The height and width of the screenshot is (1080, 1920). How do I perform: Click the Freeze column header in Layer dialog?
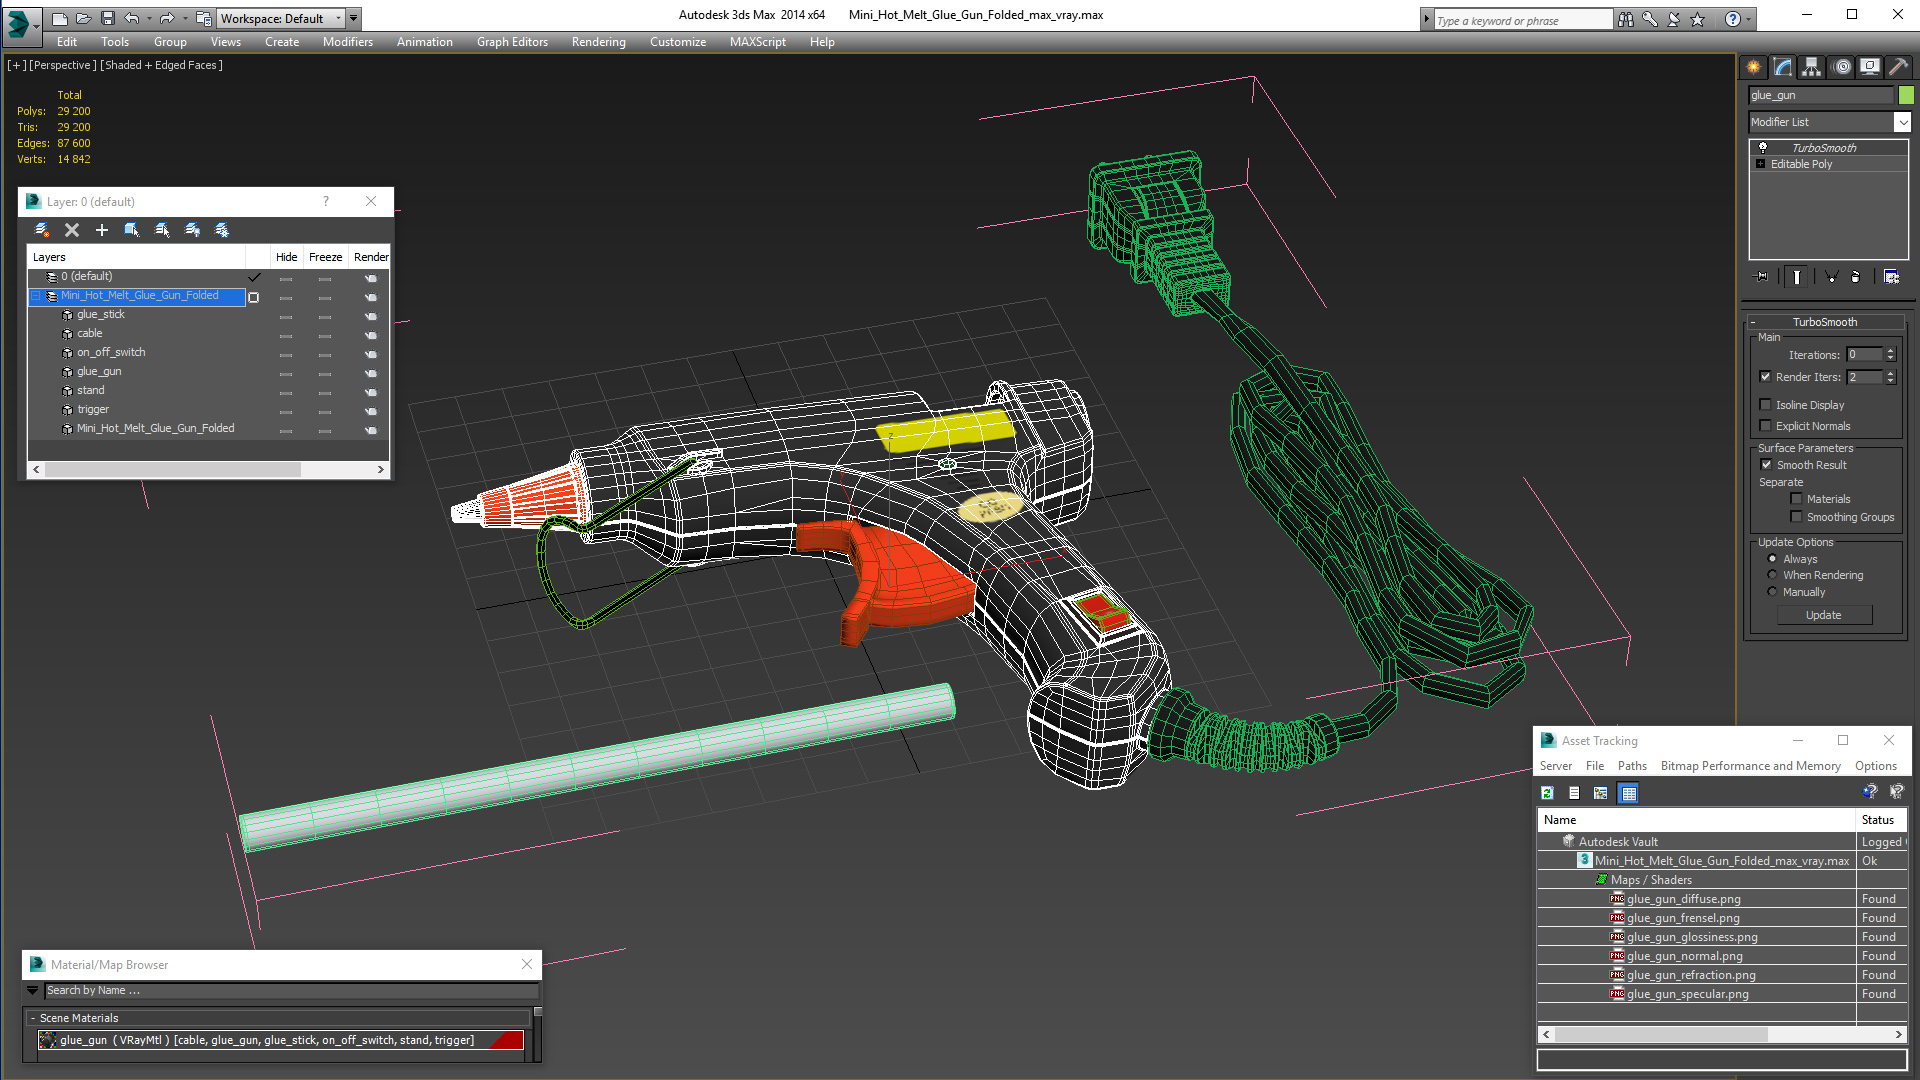click(x=325, y=257)
